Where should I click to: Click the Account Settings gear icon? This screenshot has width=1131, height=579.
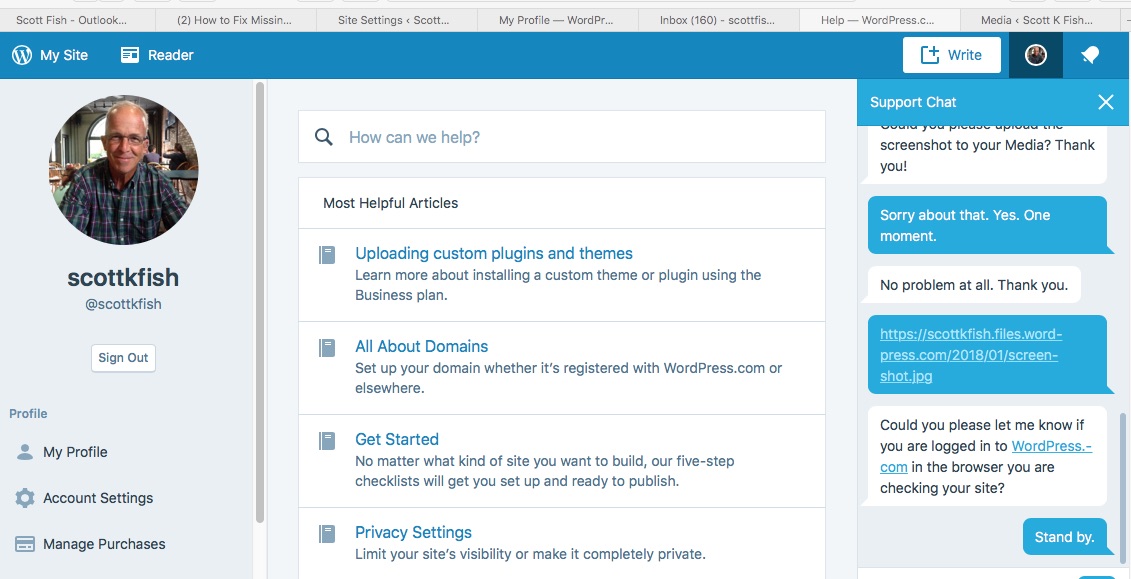(25, 498)
